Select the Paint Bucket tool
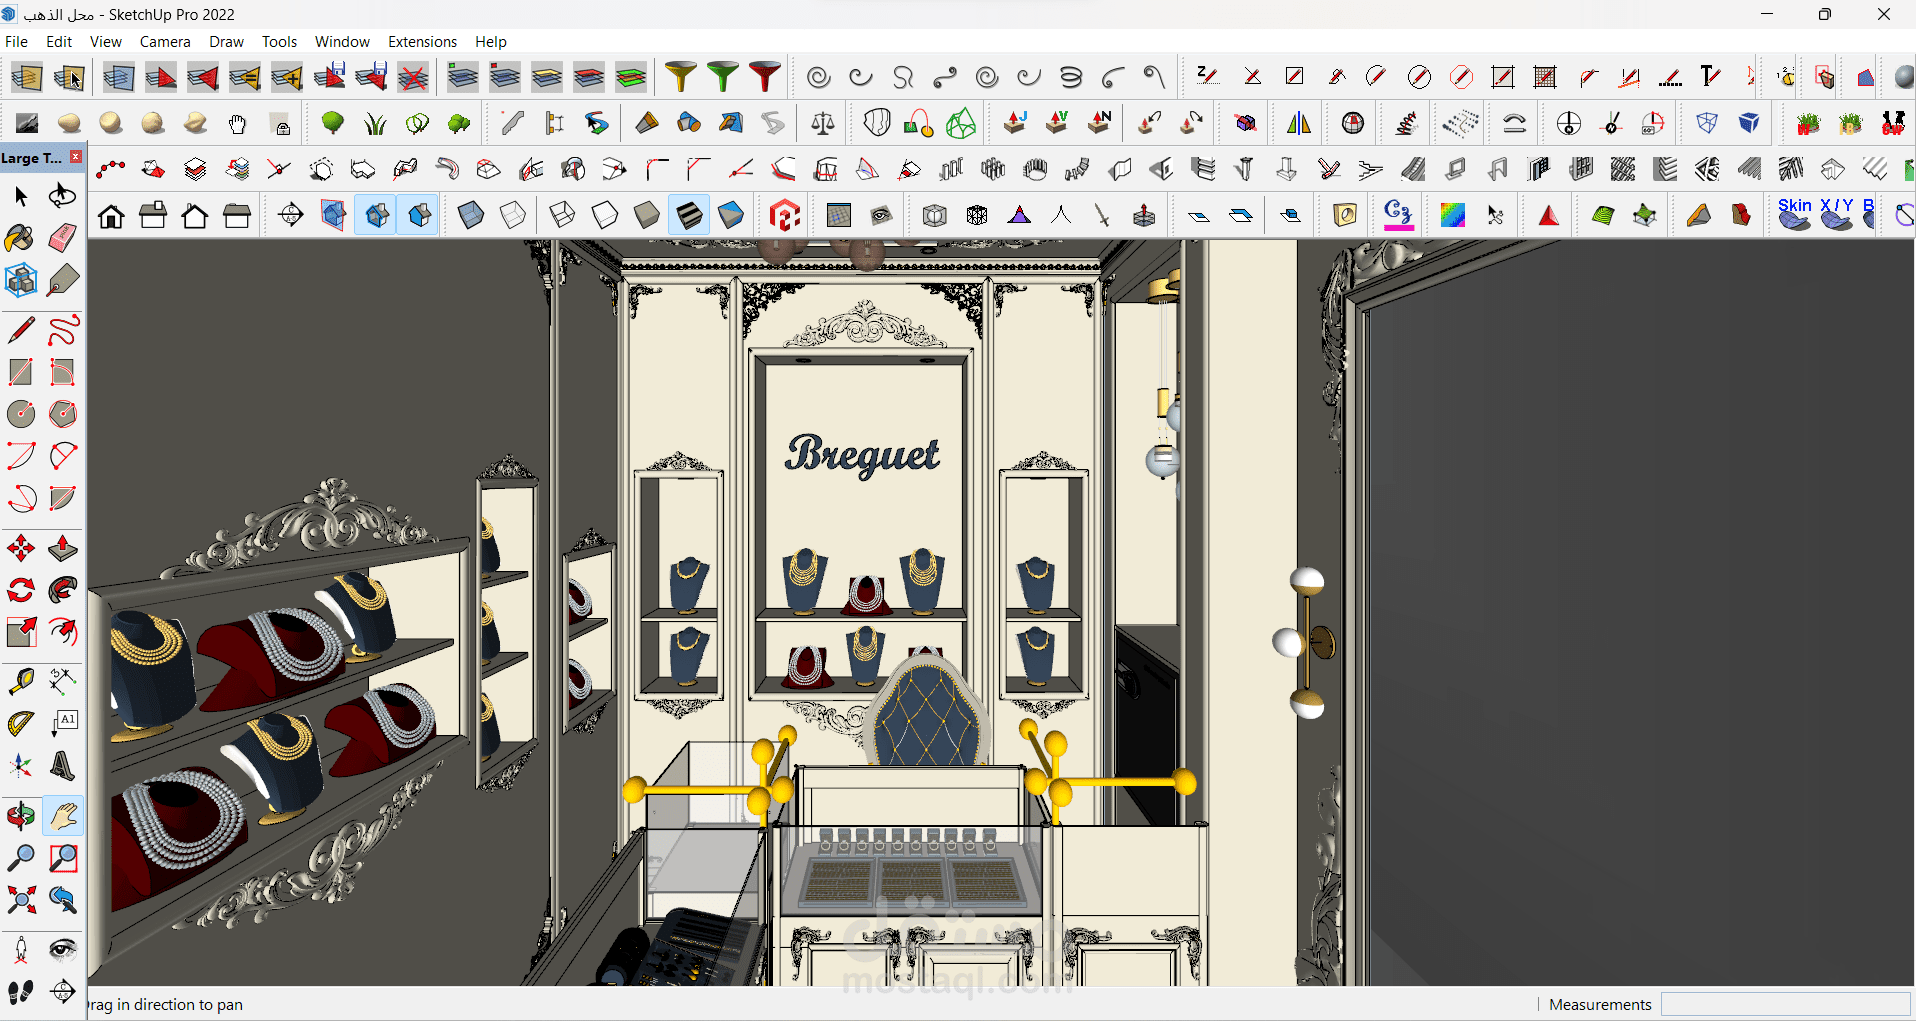The image size is (1916, 1021). [20, 238]
